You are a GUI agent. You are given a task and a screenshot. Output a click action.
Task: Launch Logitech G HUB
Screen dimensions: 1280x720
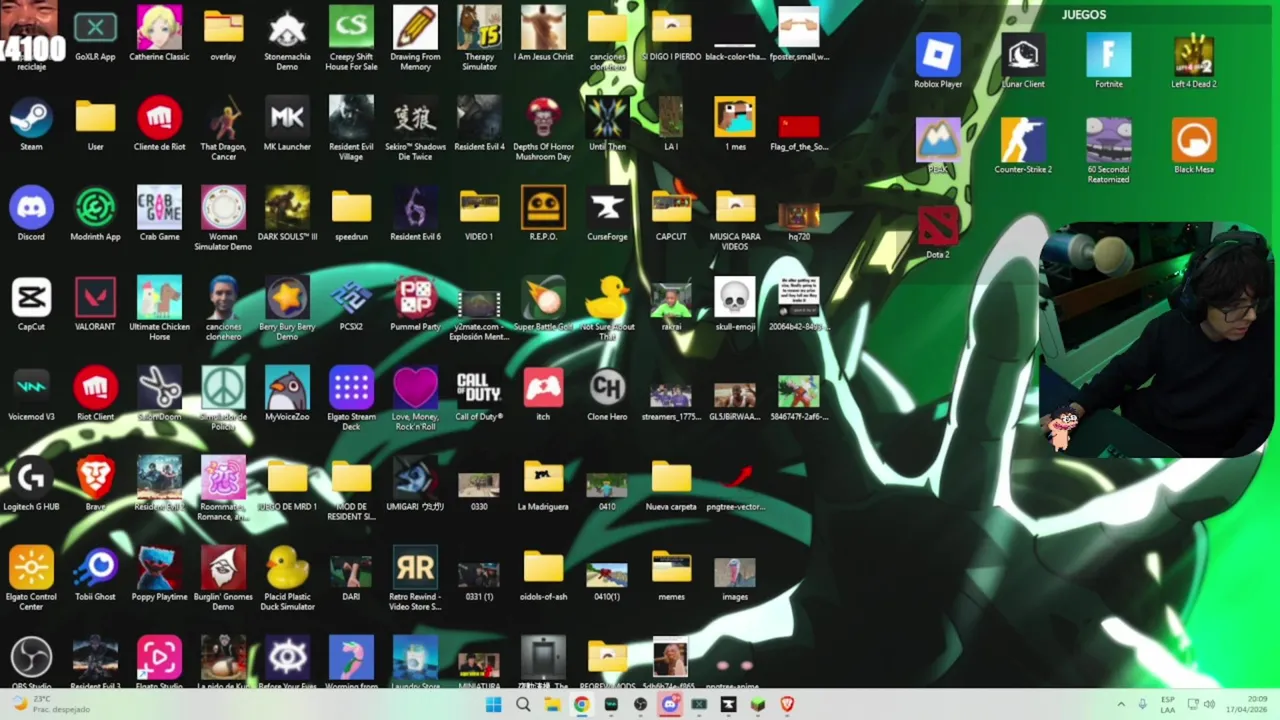point(31,485)
